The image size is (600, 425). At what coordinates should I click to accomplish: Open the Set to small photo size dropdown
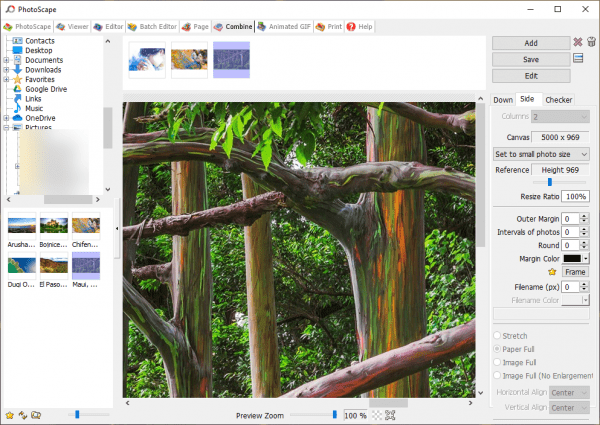pyautogui.click(x=541, y=154)
